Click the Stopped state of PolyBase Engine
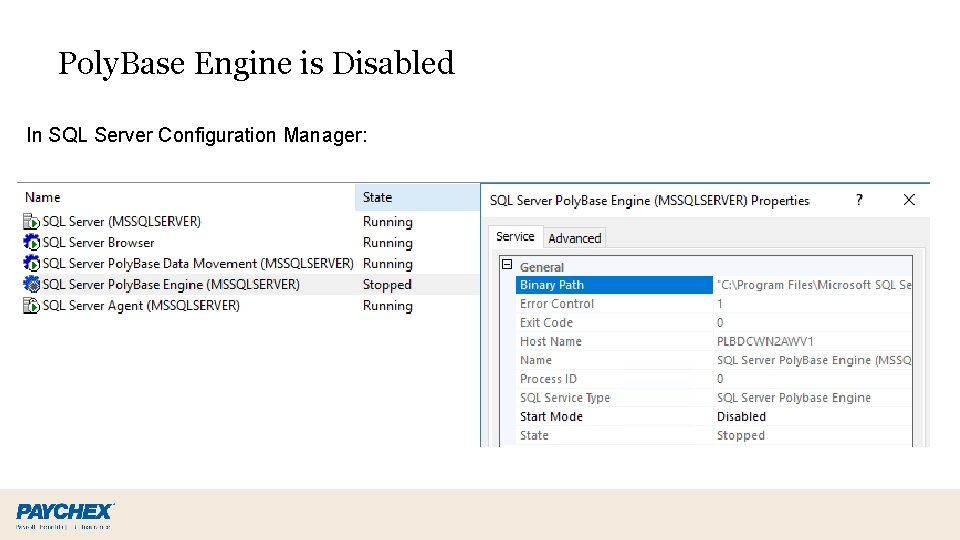 (x=387, y=285)
